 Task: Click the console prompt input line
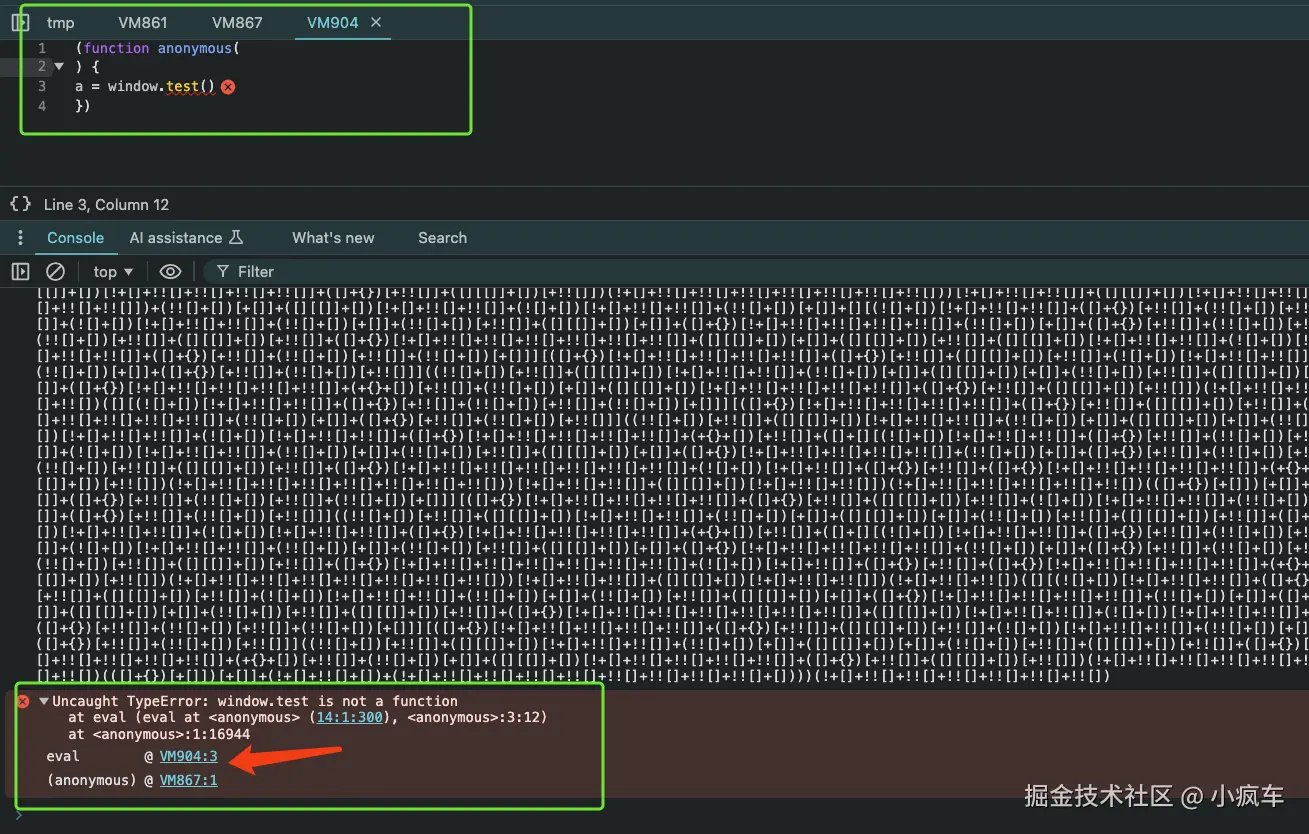(x=660, y=818)
